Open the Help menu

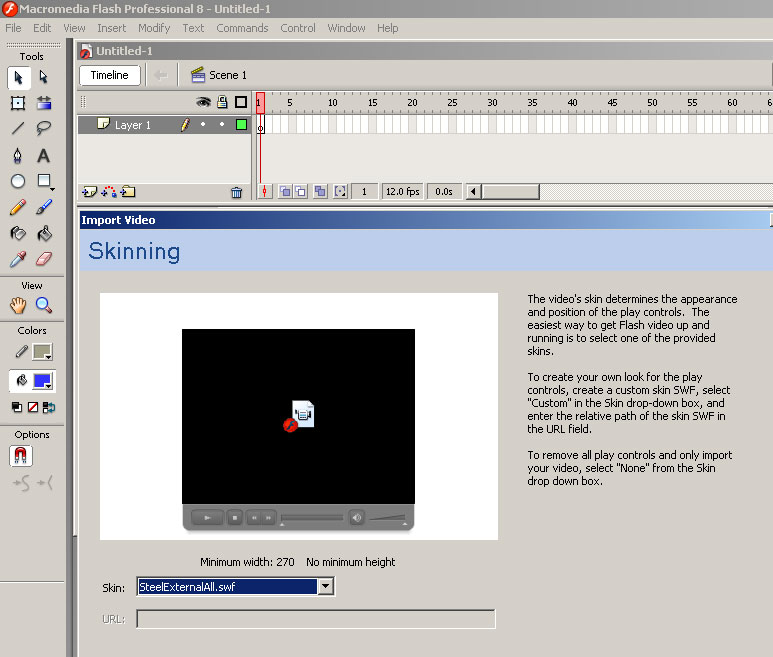click(387, 28)
